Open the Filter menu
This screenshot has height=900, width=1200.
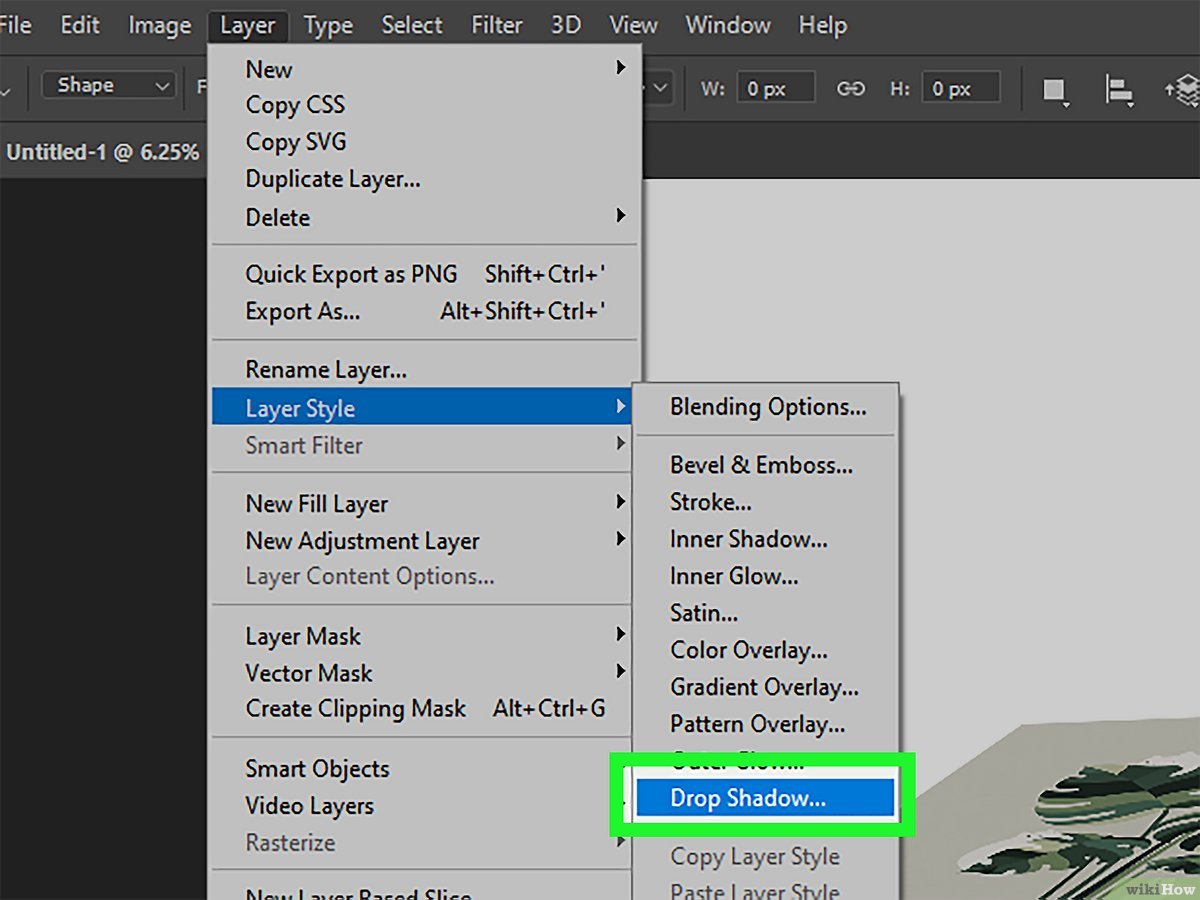click(496, 25)
